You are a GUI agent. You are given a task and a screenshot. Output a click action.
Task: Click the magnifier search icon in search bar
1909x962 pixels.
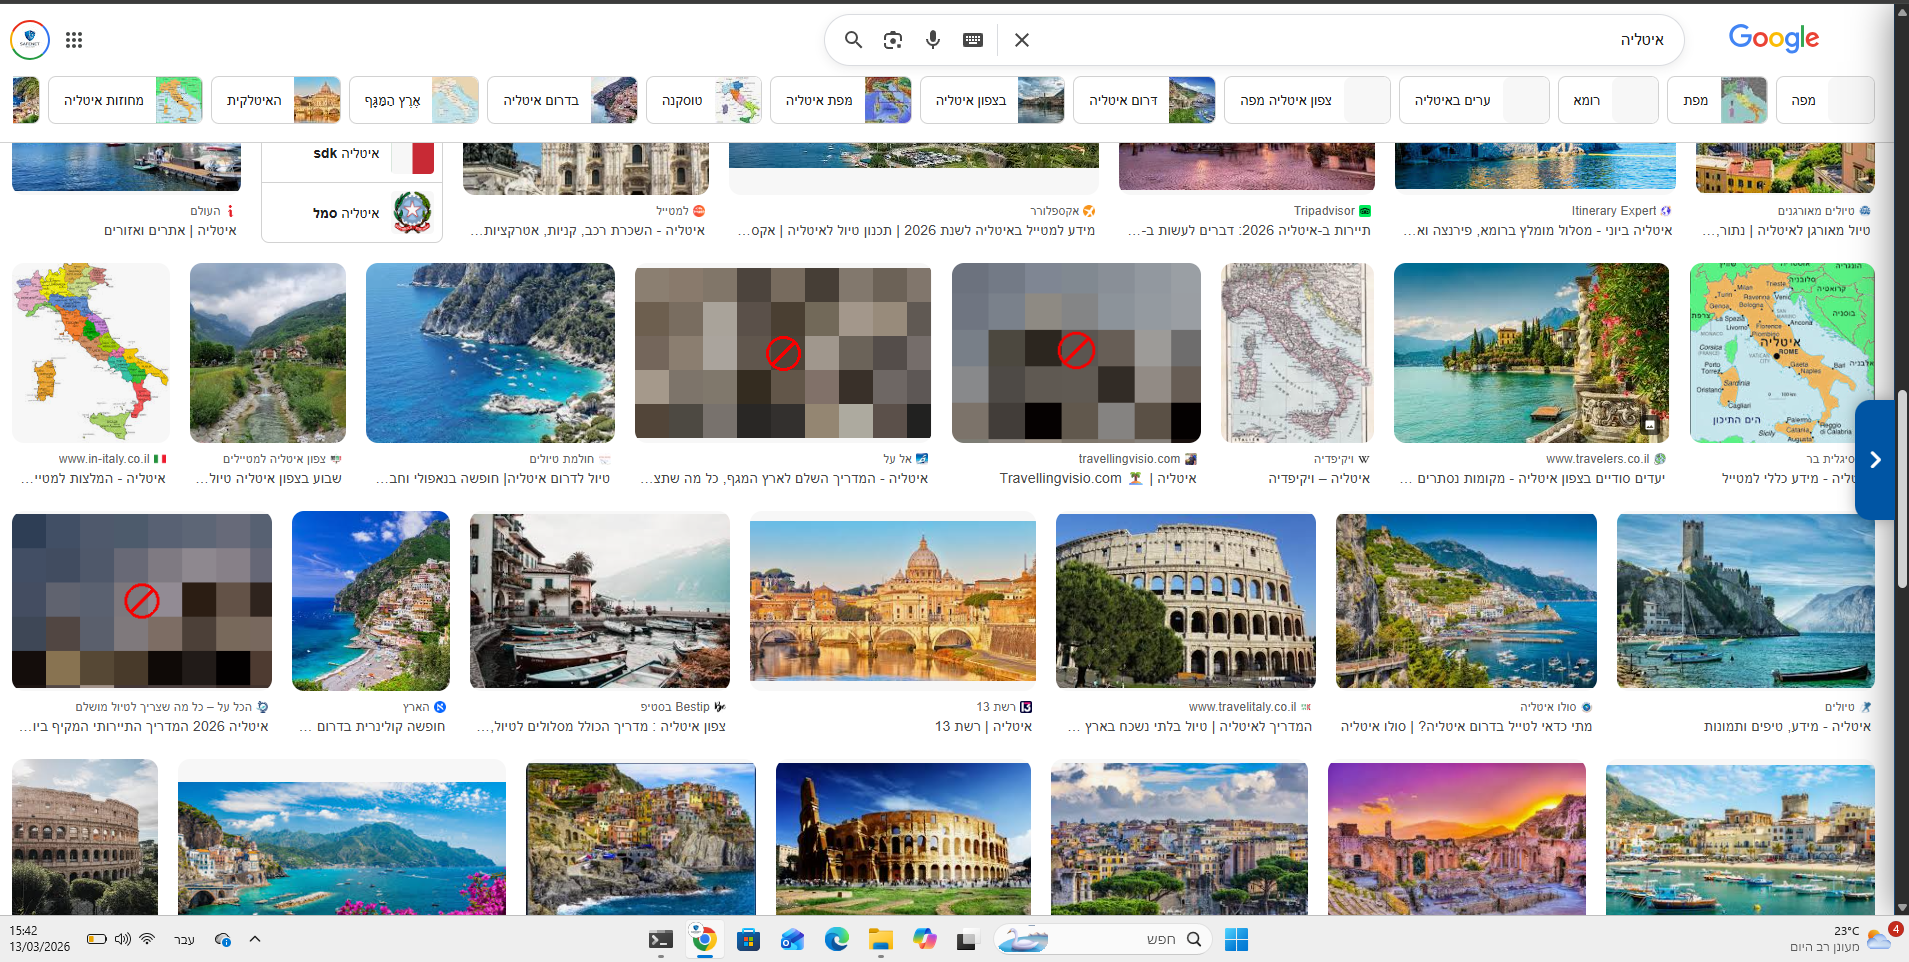click(x=853, y=40)
